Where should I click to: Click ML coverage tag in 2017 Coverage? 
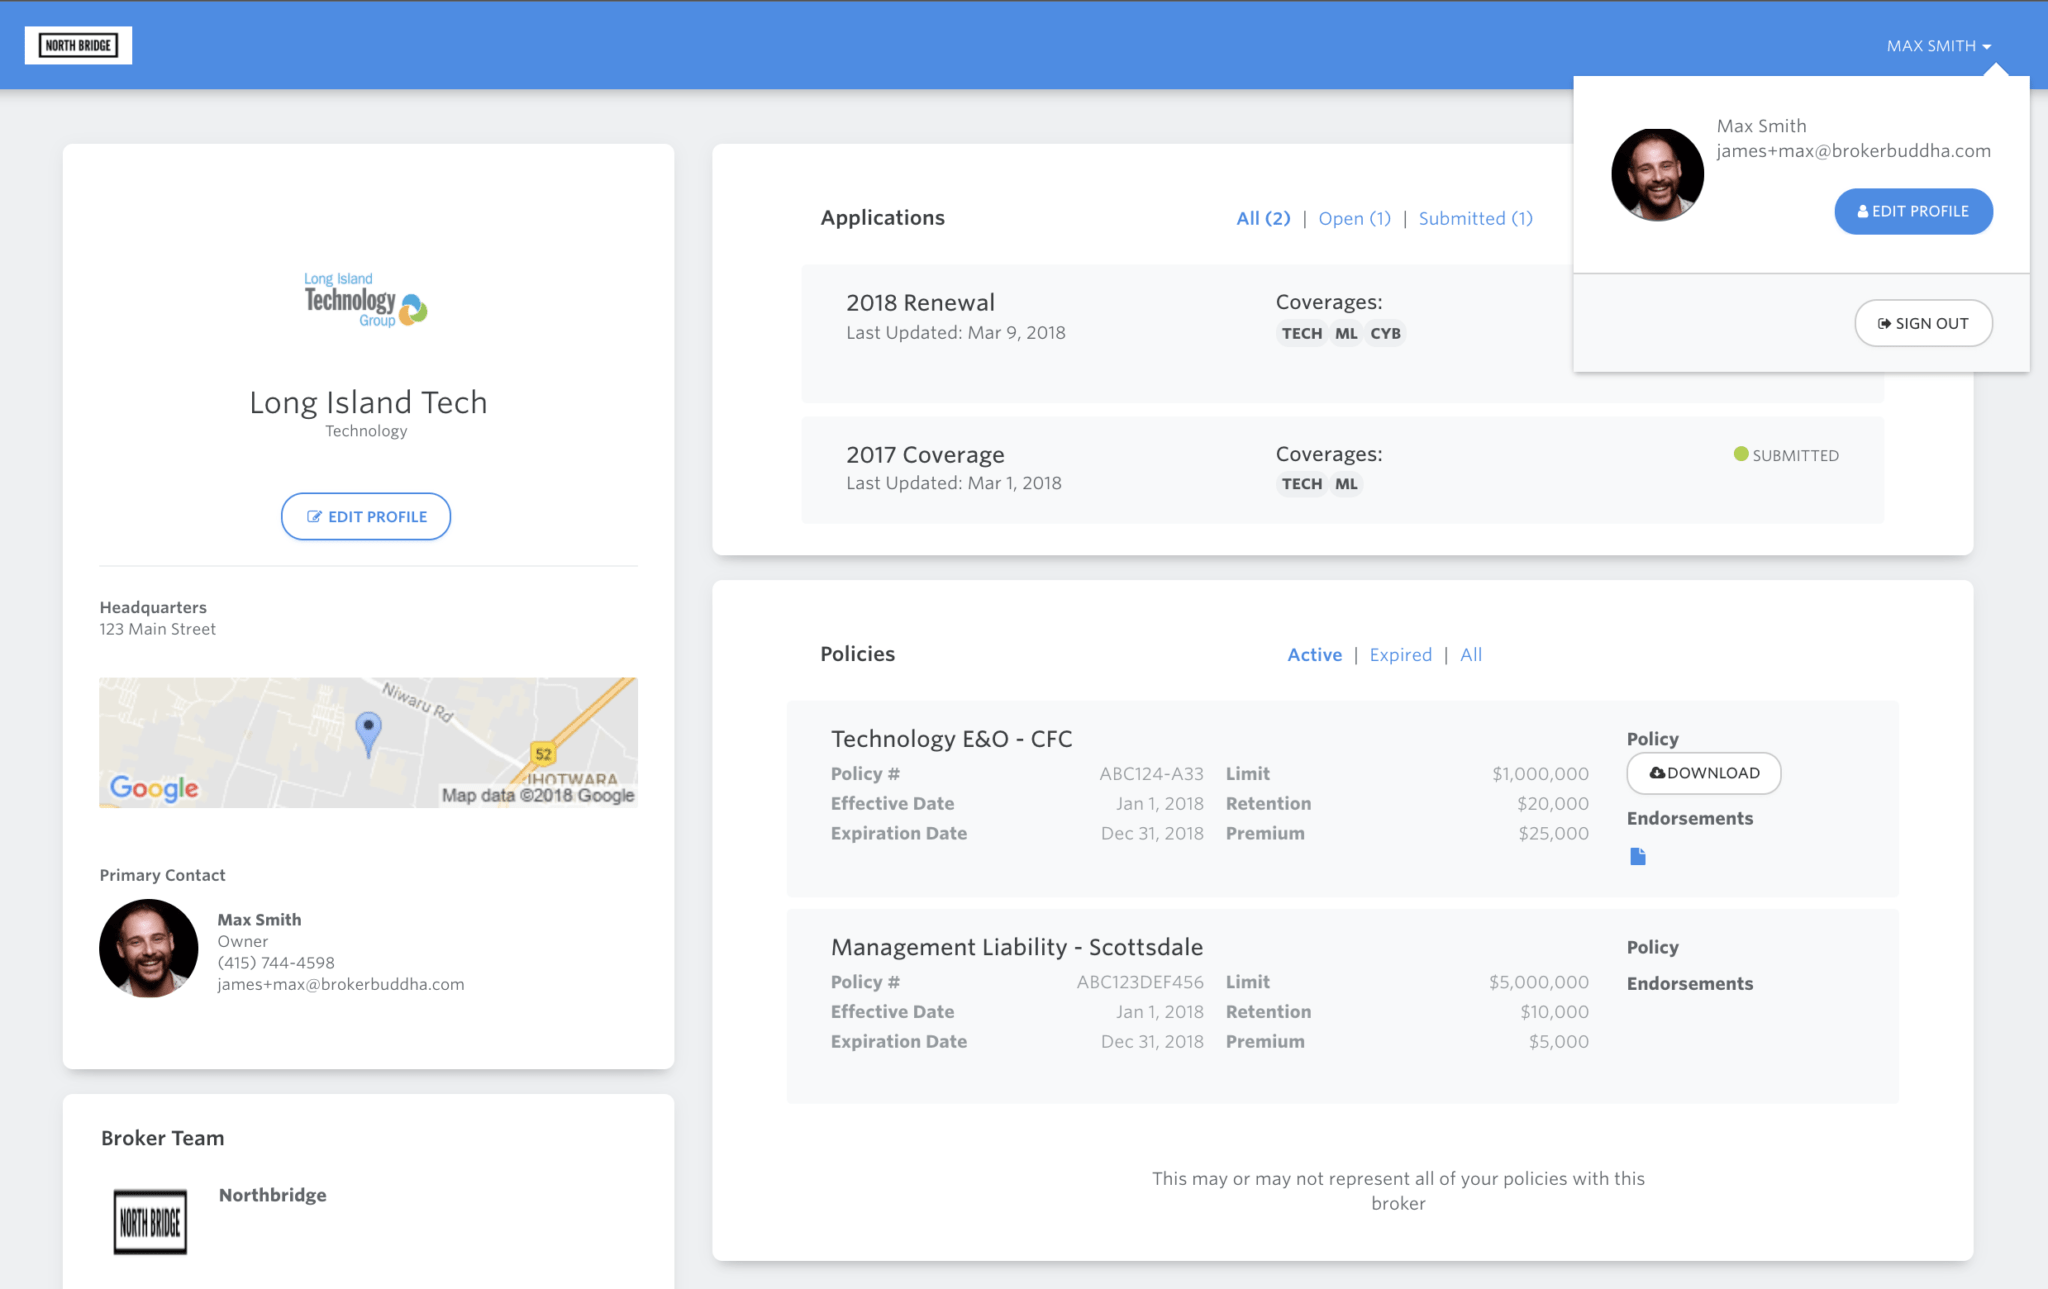1346,484
